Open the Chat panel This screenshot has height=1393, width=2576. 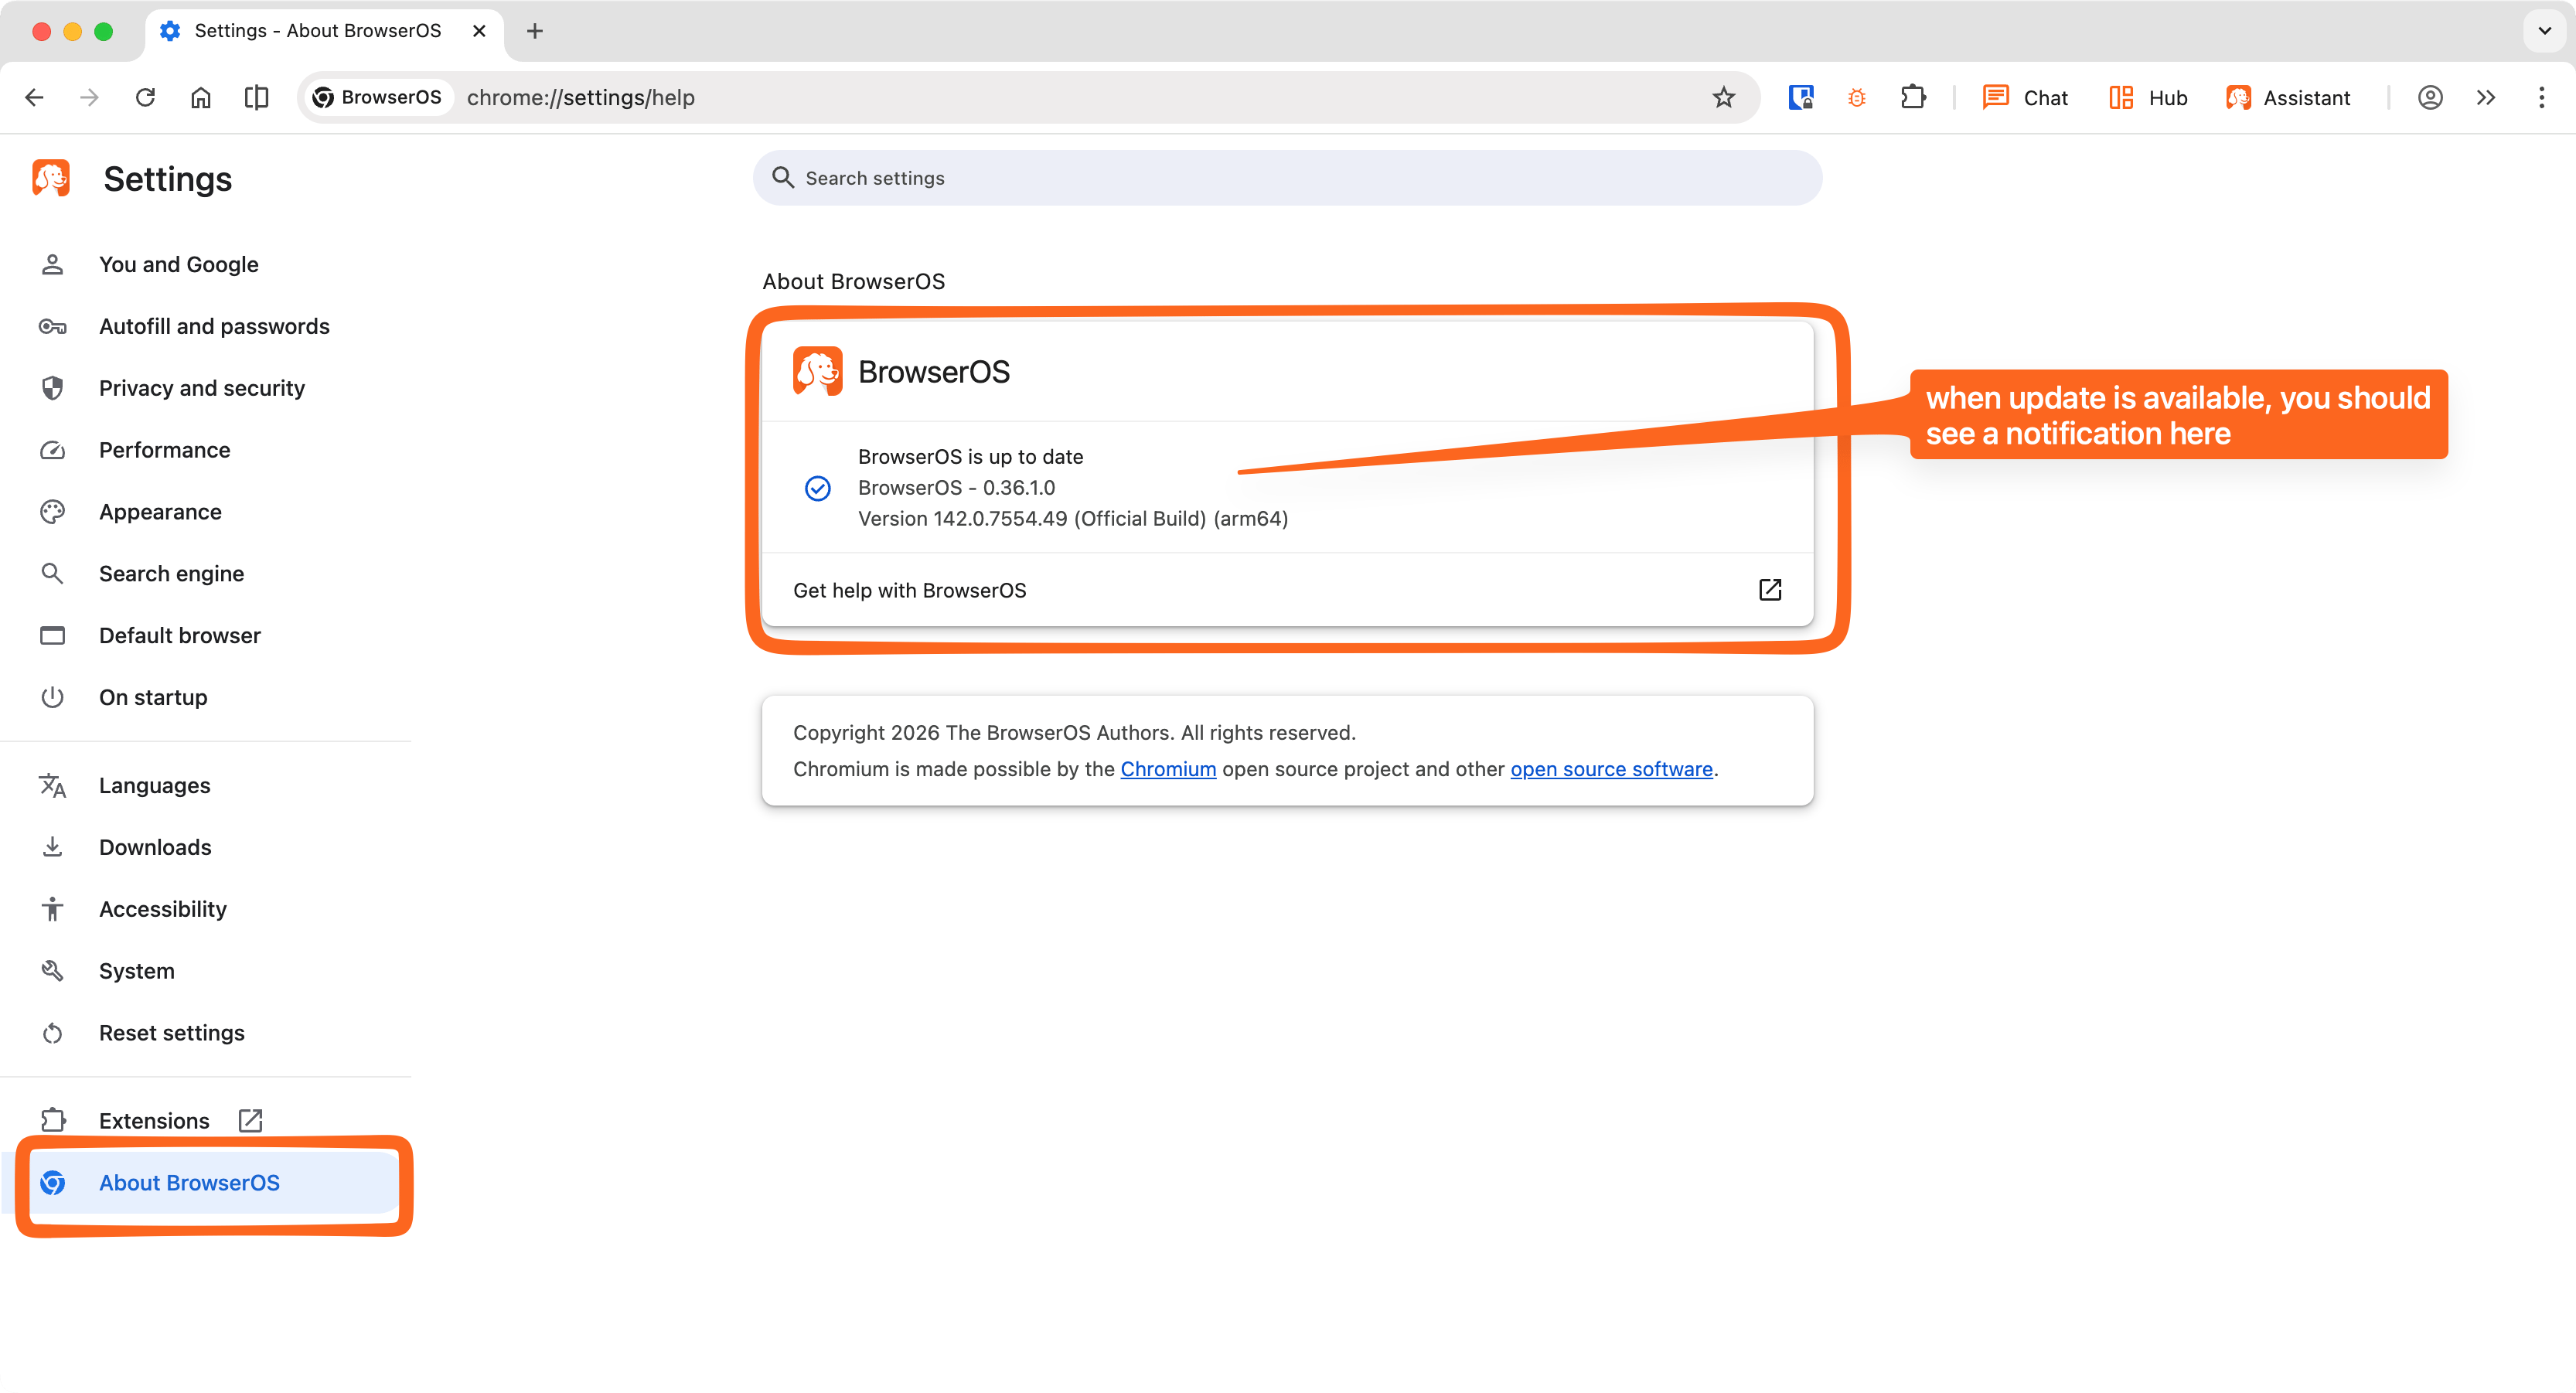[x=2026, y=97]
